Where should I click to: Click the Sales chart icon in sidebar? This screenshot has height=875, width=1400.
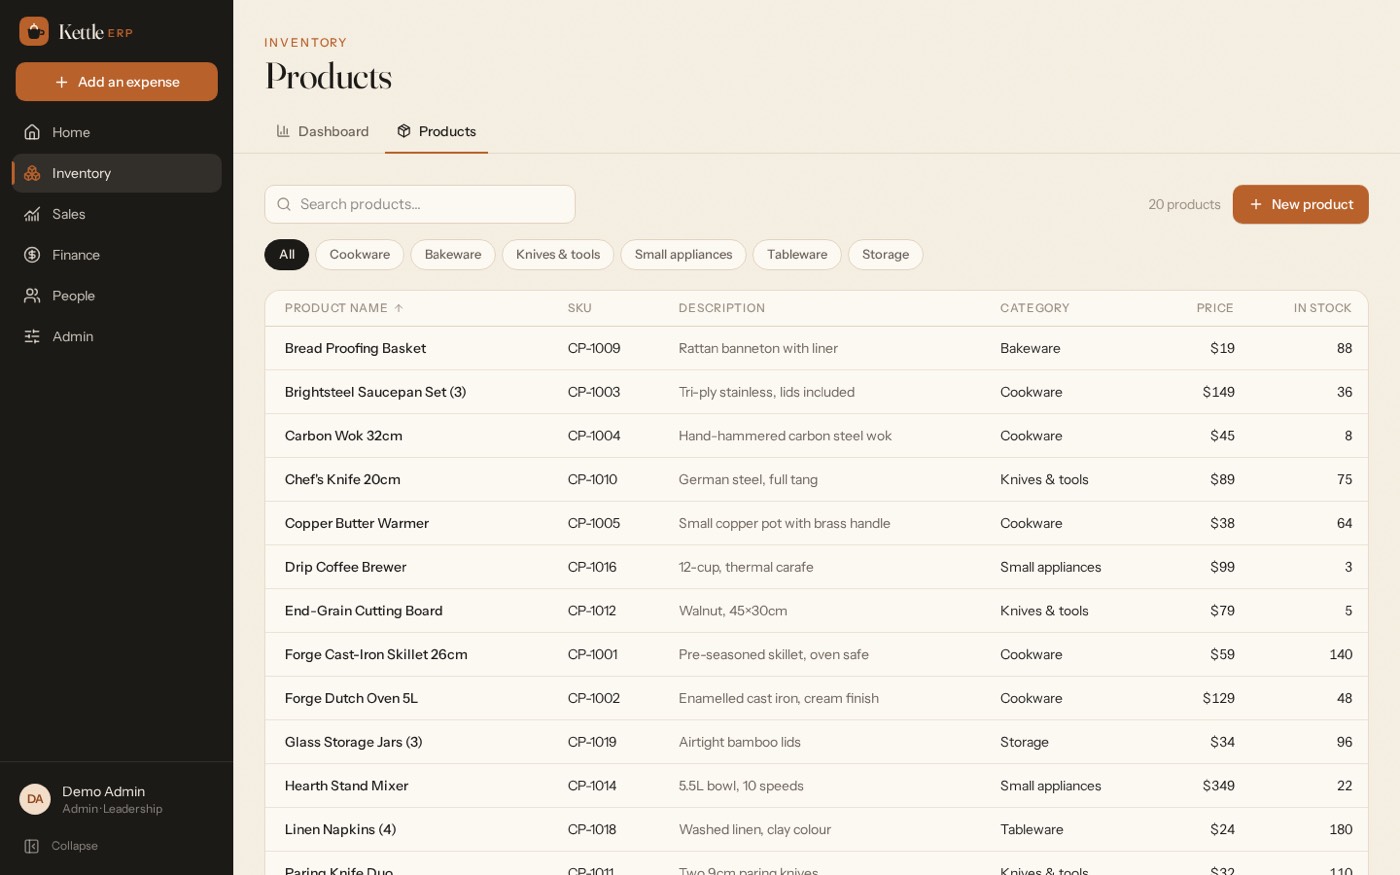[x=32, y=214]
